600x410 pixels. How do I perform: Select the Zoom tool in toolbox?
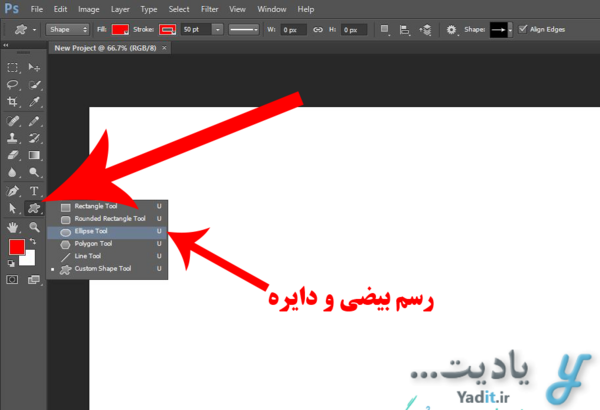point(34,227)
